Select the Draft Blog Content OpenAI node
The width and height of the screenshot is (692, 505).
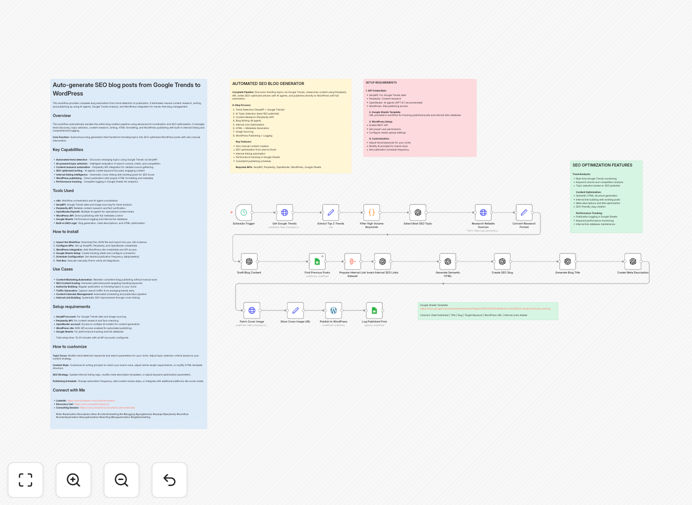(249, 261)
